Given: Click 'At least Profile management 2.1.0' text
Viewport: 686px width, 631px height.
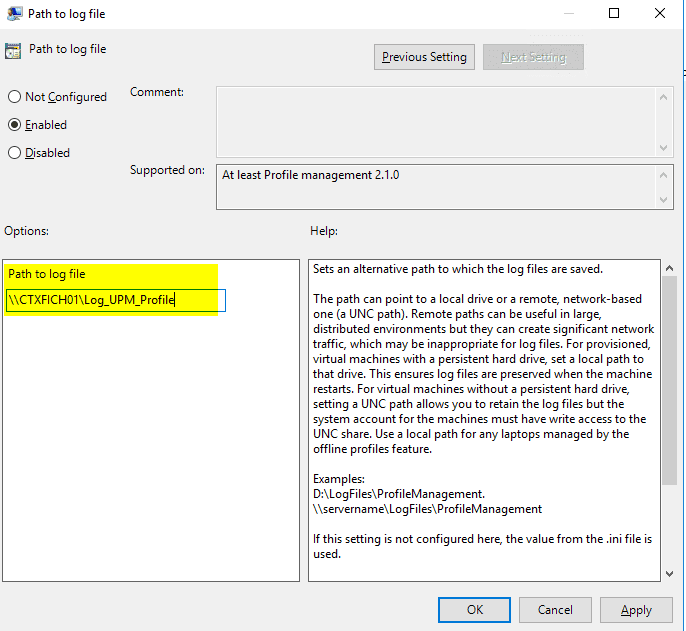Looking at the screenshot, I should pos(310,175).
